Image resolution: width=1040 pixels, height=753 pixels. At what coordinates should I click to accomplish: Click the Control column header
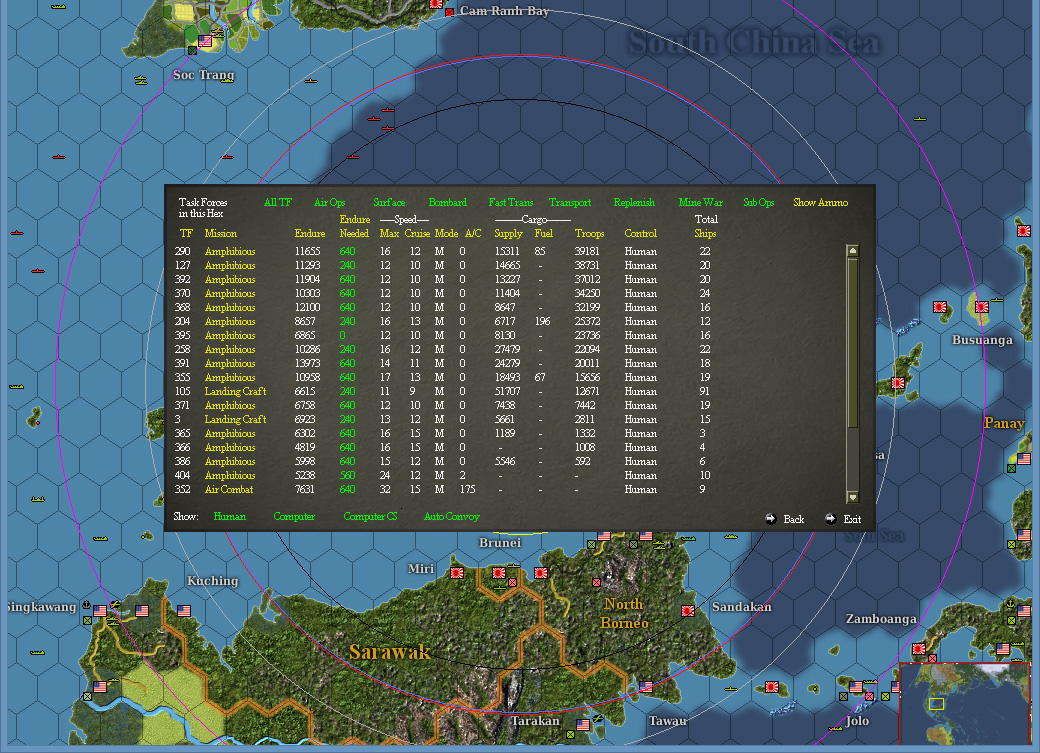pos(640,234)
